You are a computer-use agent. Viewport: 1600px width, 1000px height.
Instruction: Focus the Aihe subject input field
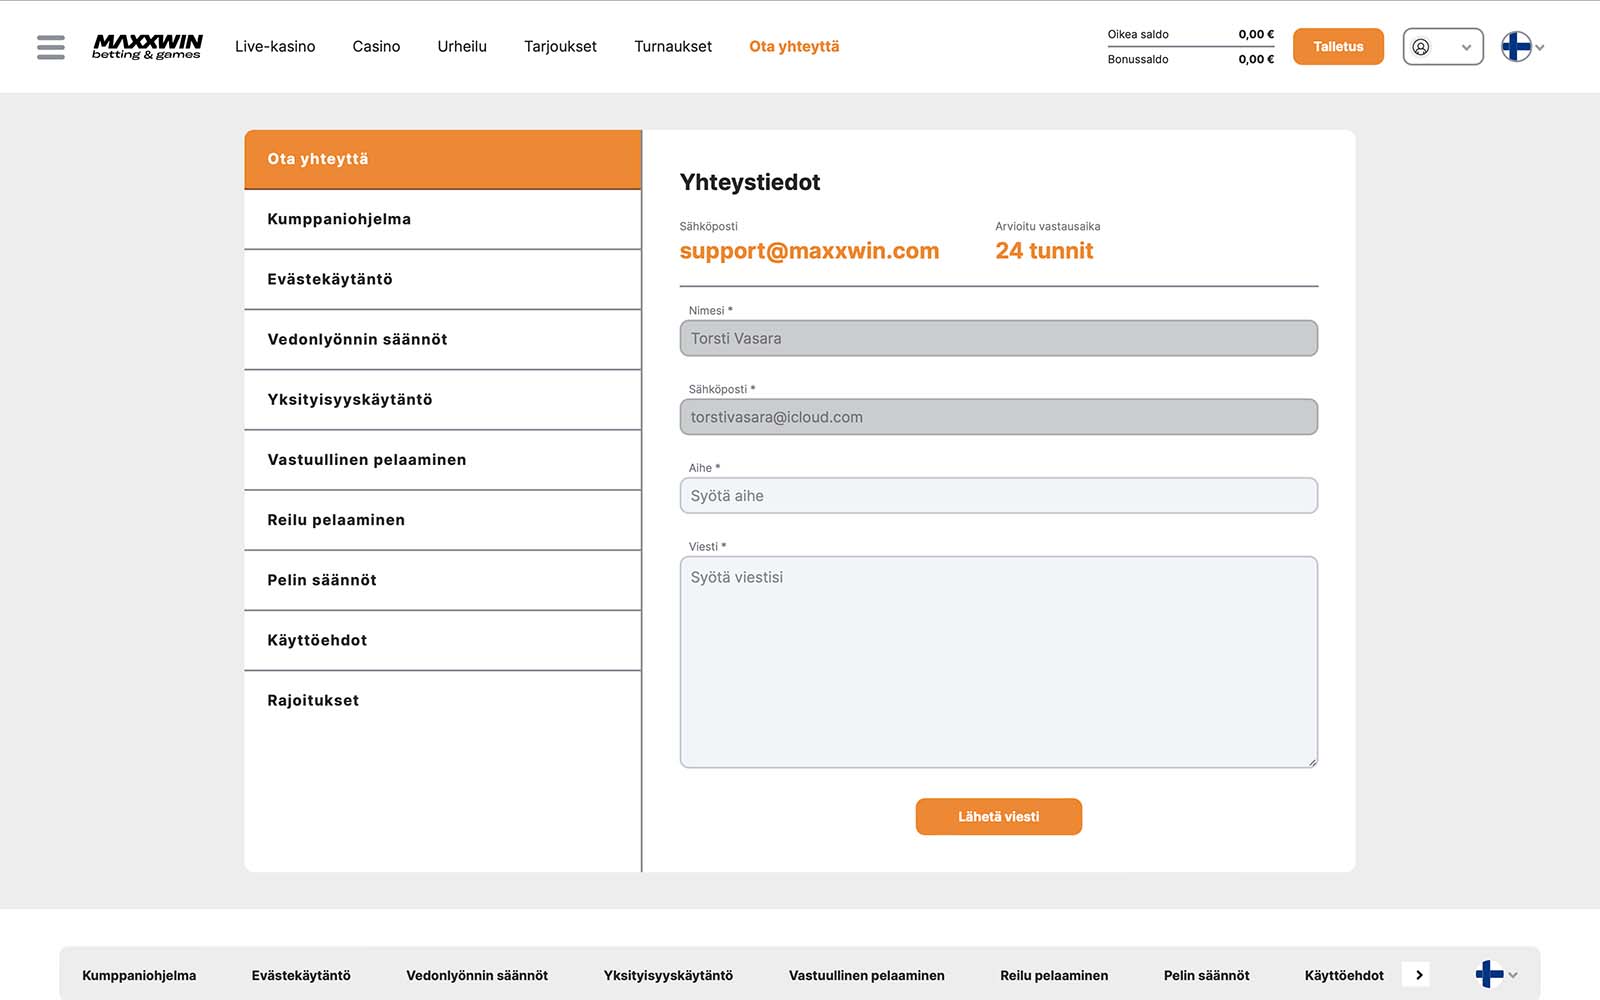(x=998, y=496)
